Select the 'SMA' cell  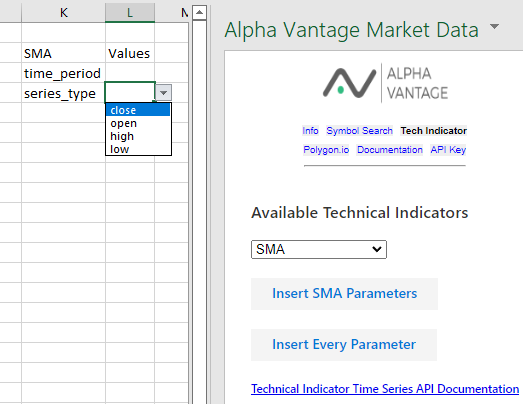63,53
